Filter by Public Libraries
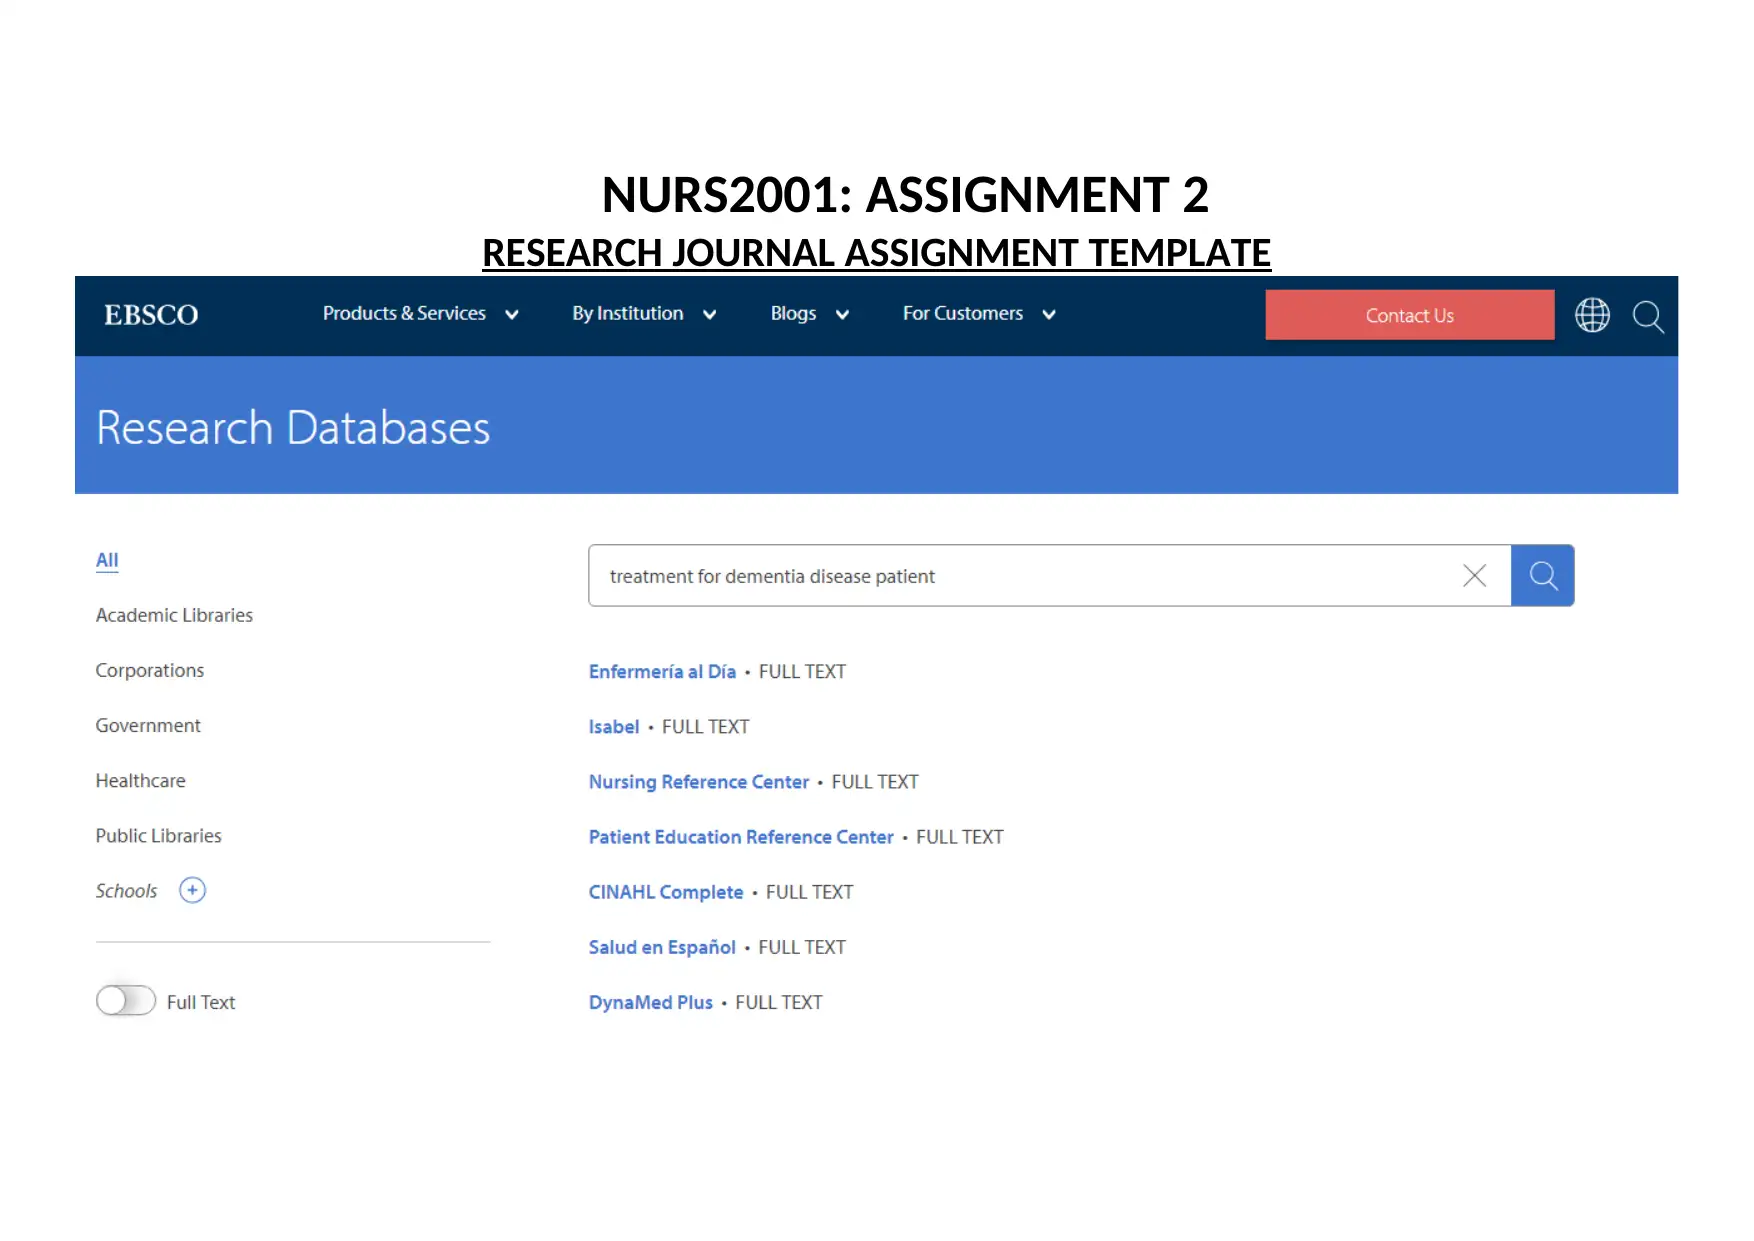 pyautogui.click(x=158, y=836)
